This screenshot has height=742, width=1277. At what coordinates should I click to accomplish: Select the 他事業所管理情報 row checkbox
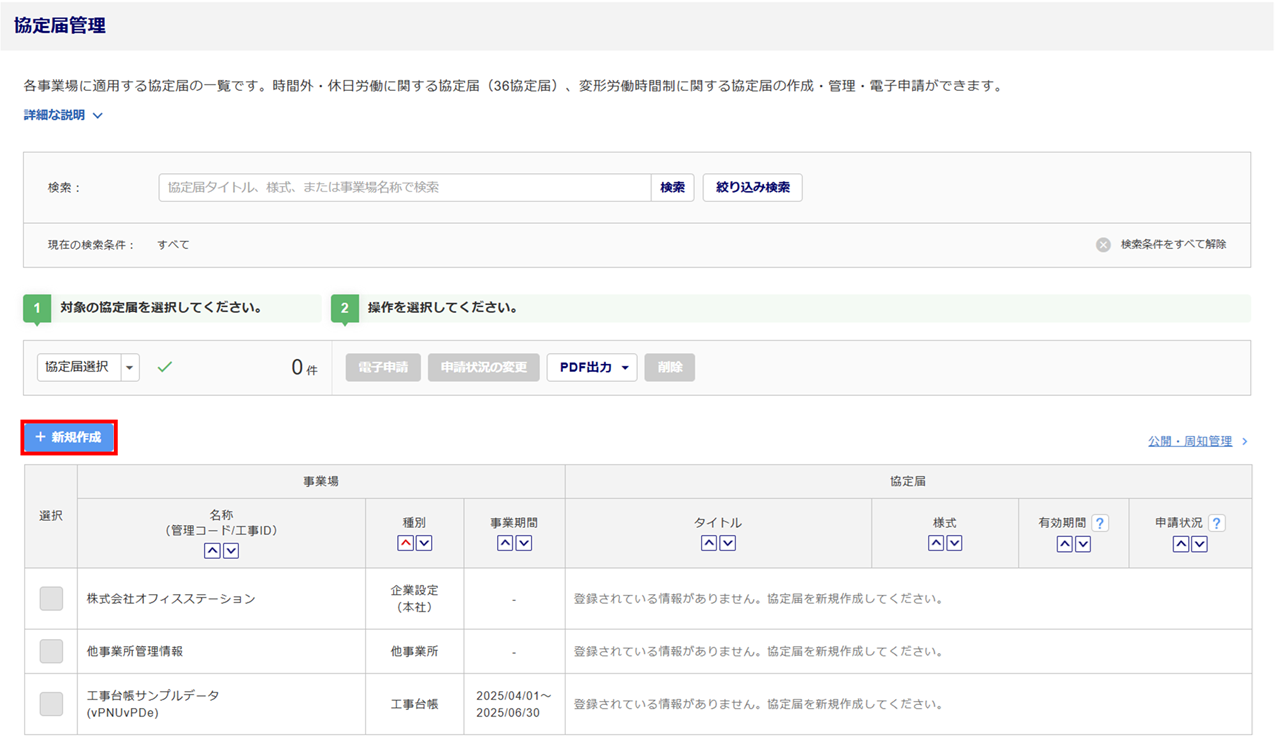click(51, 651)
